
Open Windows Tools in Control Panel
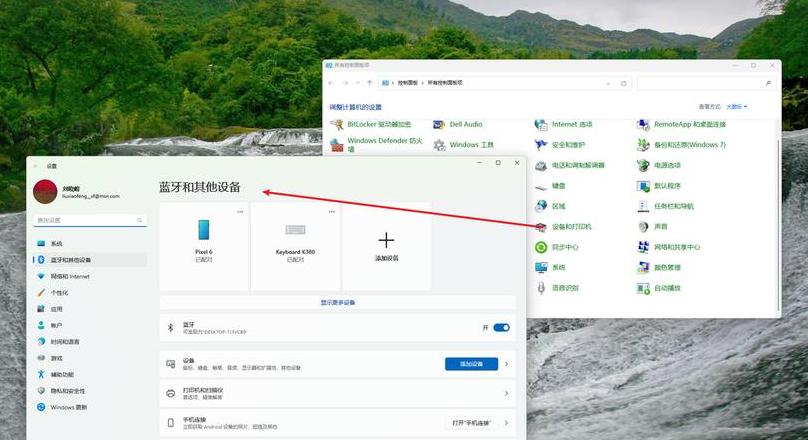463,145
